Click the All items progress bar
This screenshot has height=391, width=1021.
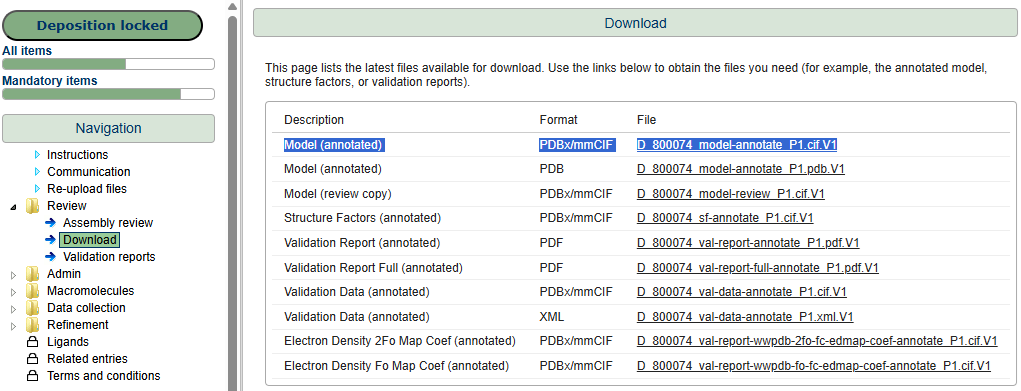(x=108, y=64)
